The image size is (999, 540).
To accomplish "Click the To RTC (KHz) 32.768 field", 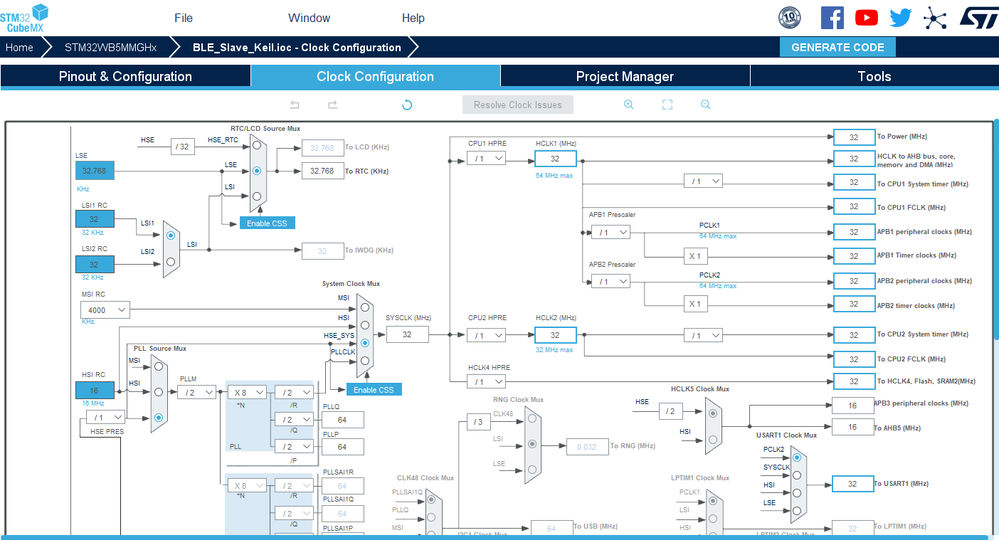I will pos(322,171).
